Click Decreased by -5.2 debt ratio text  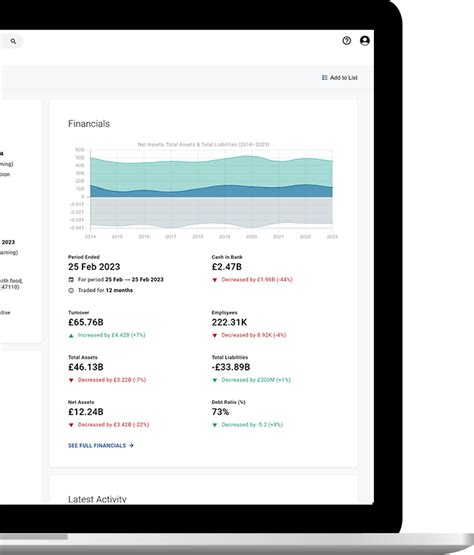click(x=252, y=425)
